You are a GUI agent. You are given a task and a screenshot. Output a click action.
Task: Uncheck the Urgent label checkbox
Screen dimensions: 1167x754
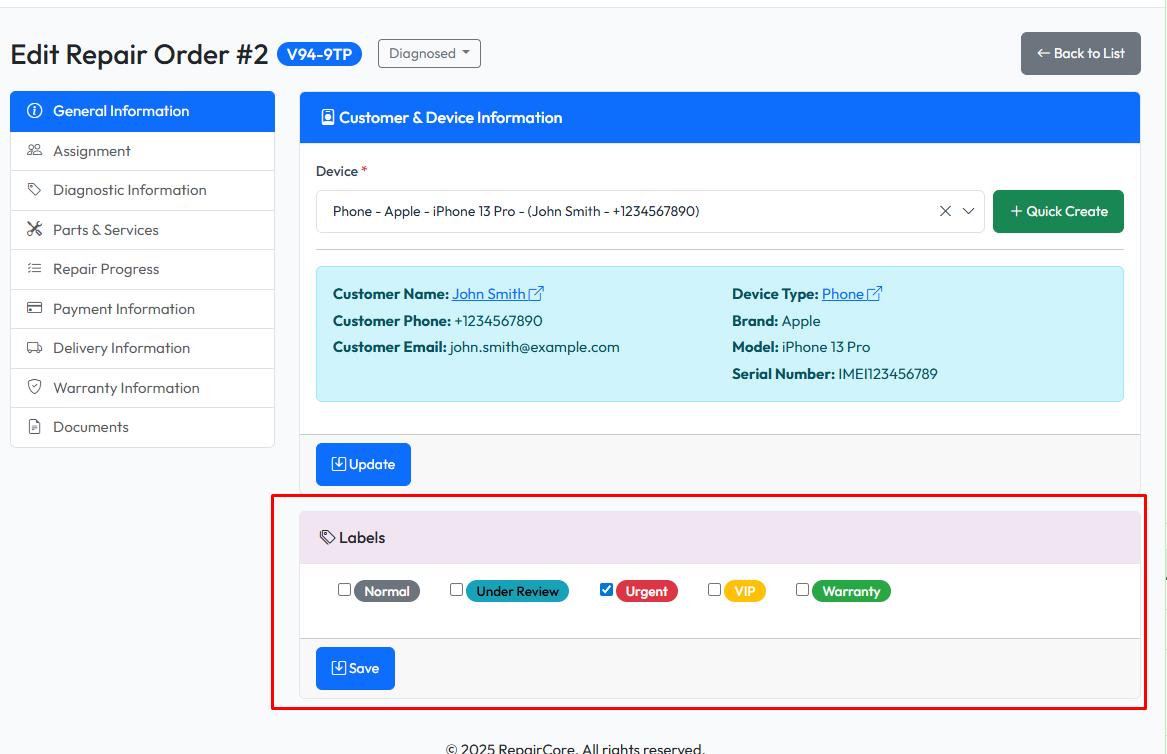(x=606, y=590)
